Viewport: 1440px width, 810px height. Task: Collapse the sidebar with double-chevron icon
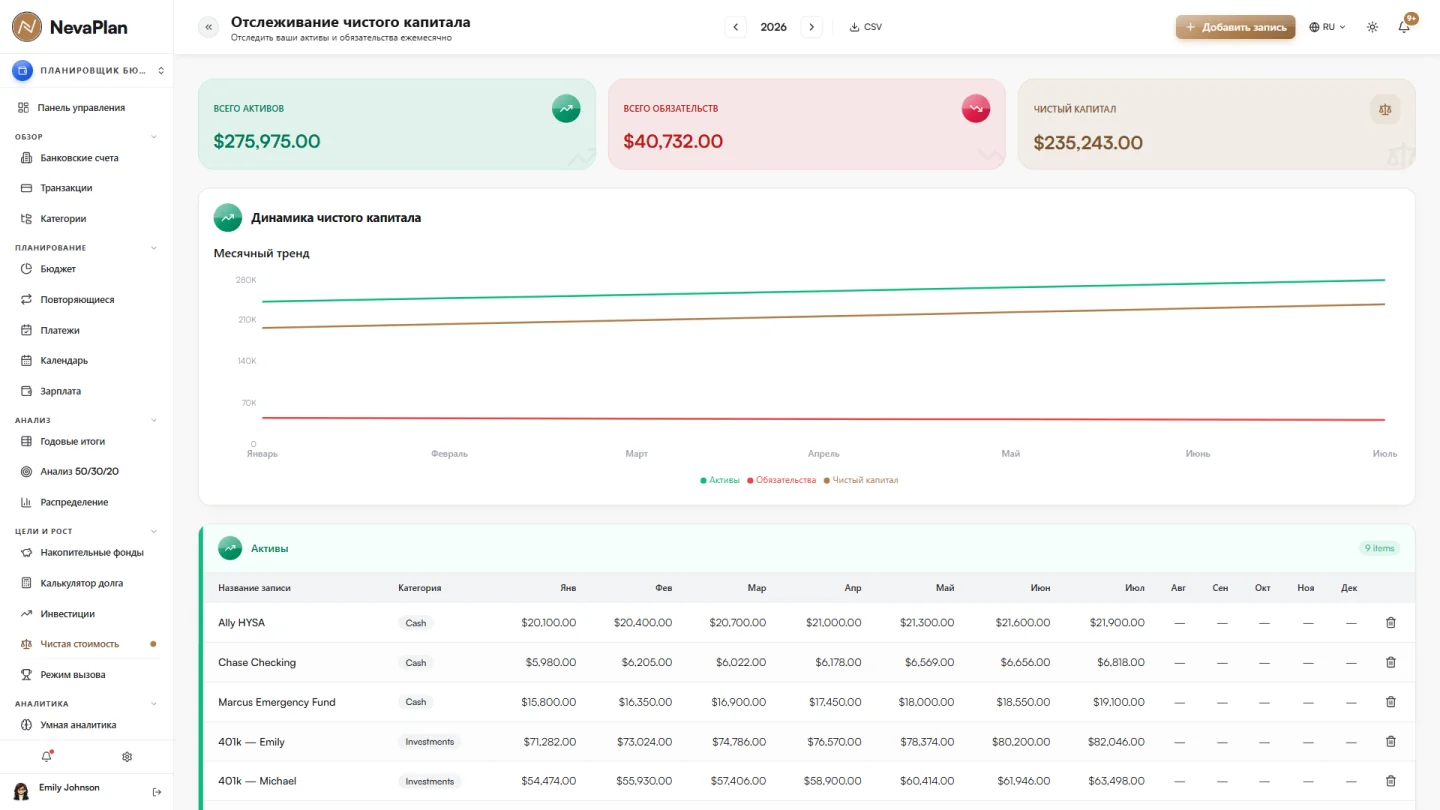[x=209, y=27]
